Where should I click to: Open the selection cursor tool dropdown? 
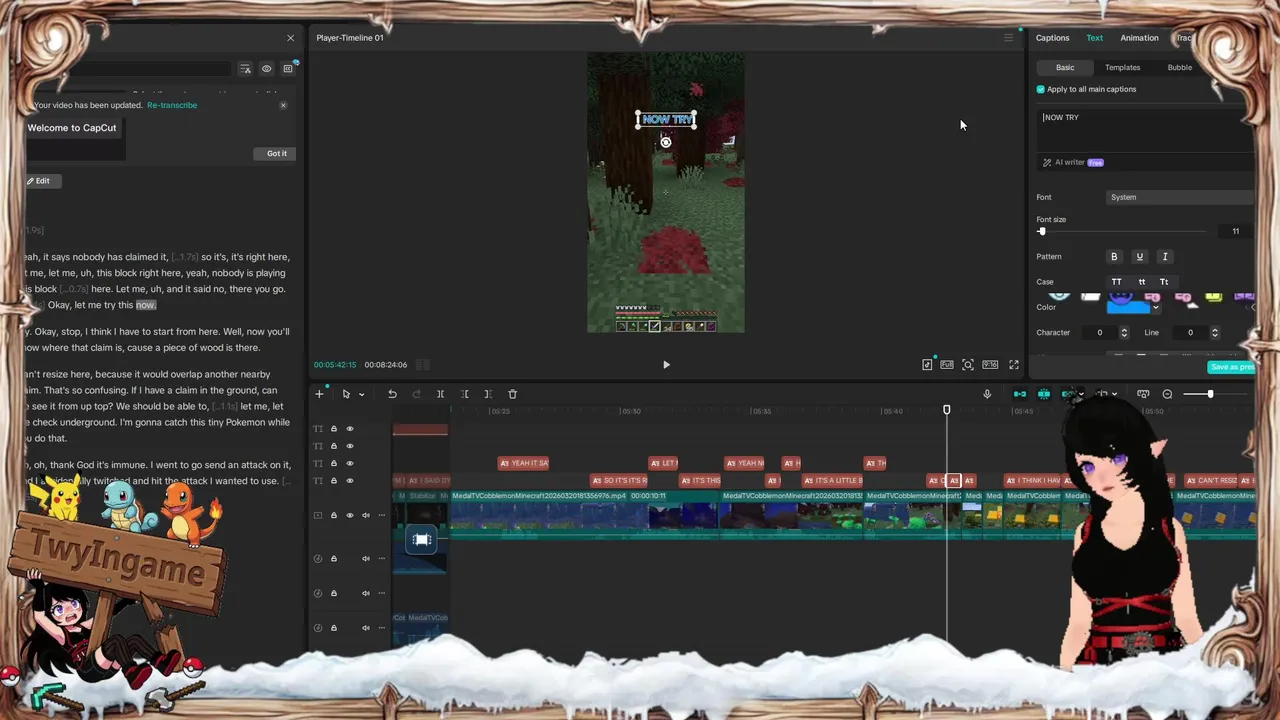tap(361, 394)
